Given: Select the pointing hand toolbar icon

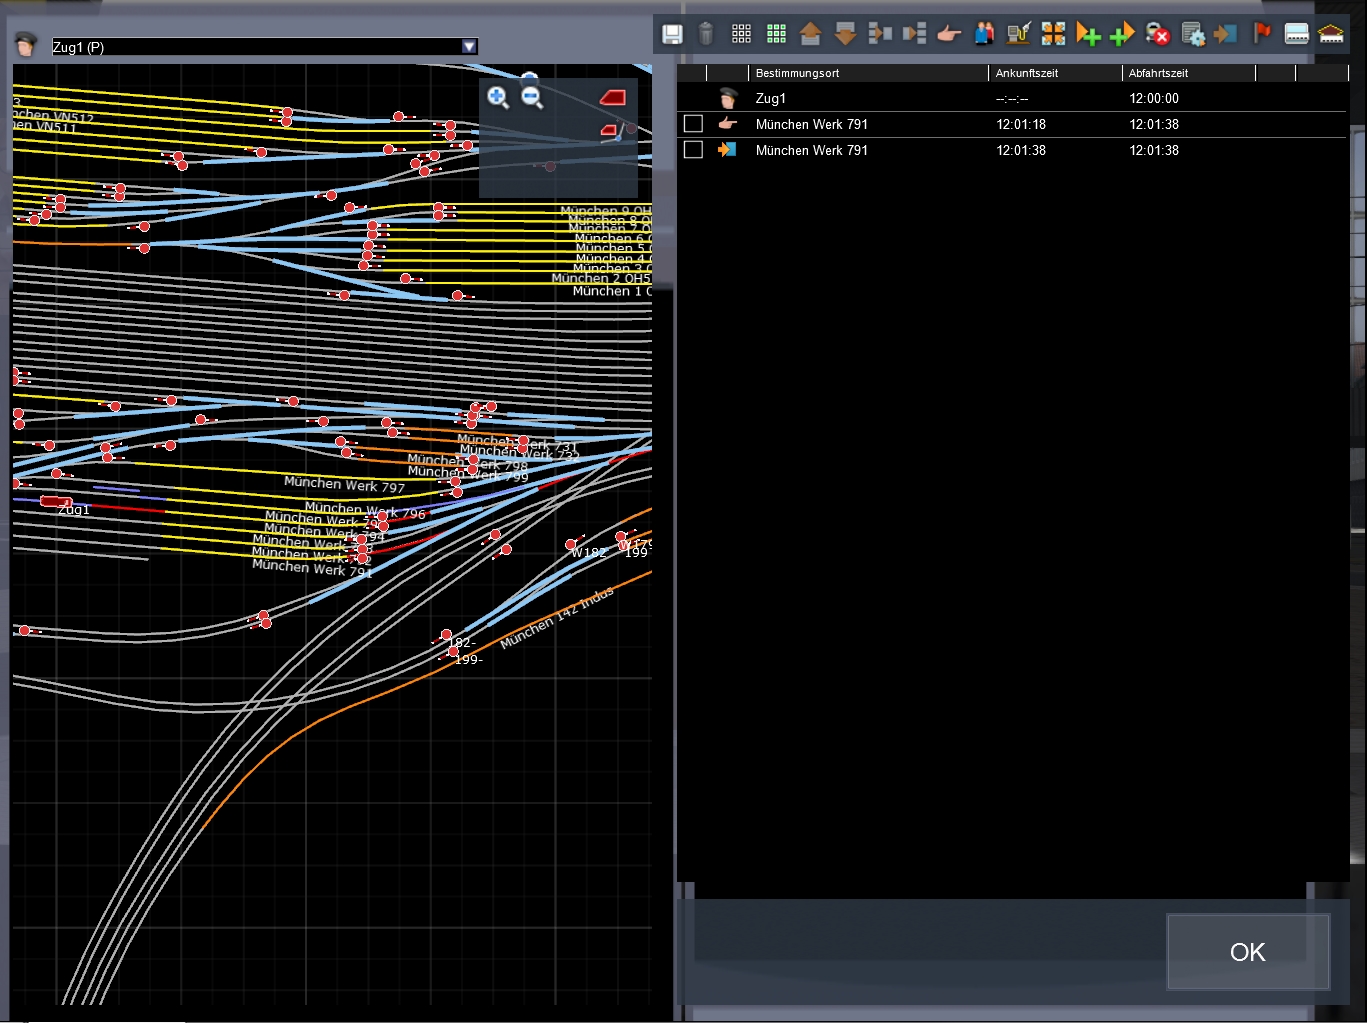Looking at the screenshot, I should 949,35.
